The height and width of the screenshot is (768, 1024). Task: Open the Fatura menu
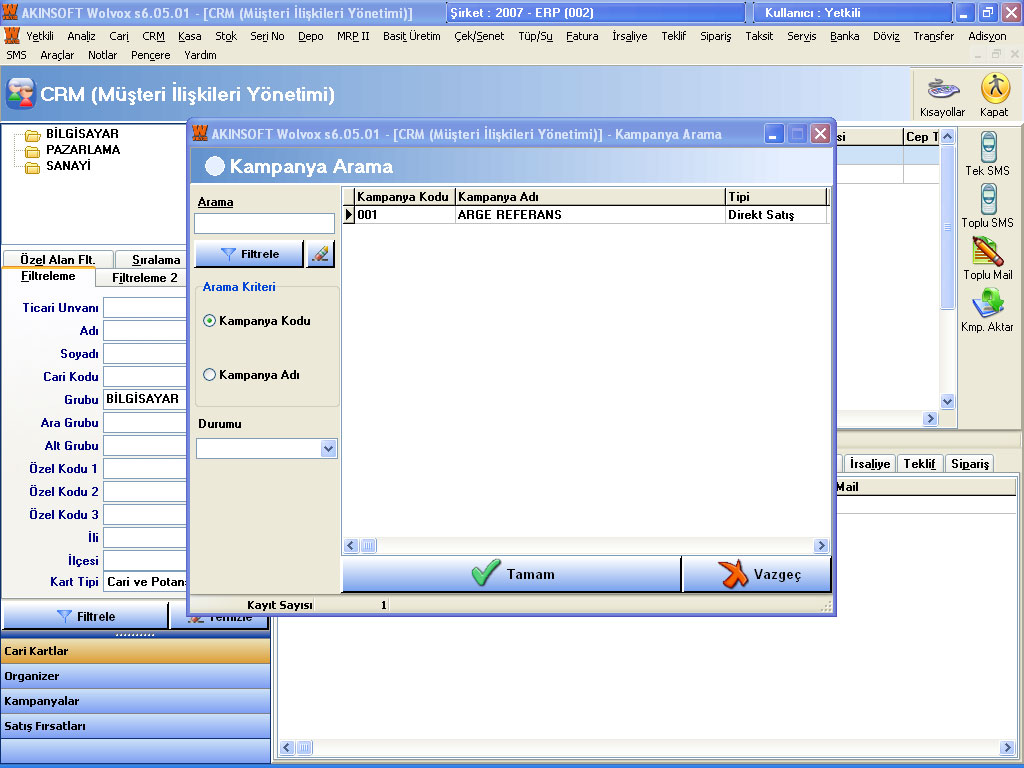(582, 36)
